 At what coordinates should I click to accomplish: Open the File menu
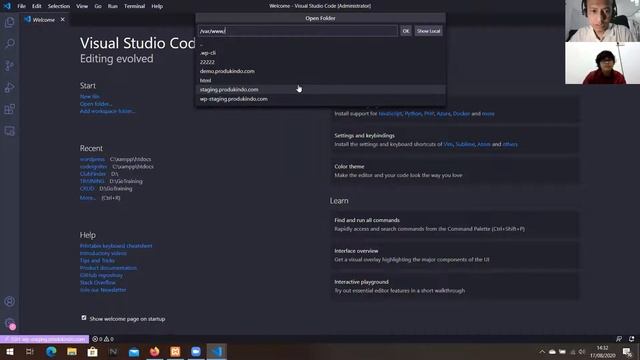pos(21,6)
